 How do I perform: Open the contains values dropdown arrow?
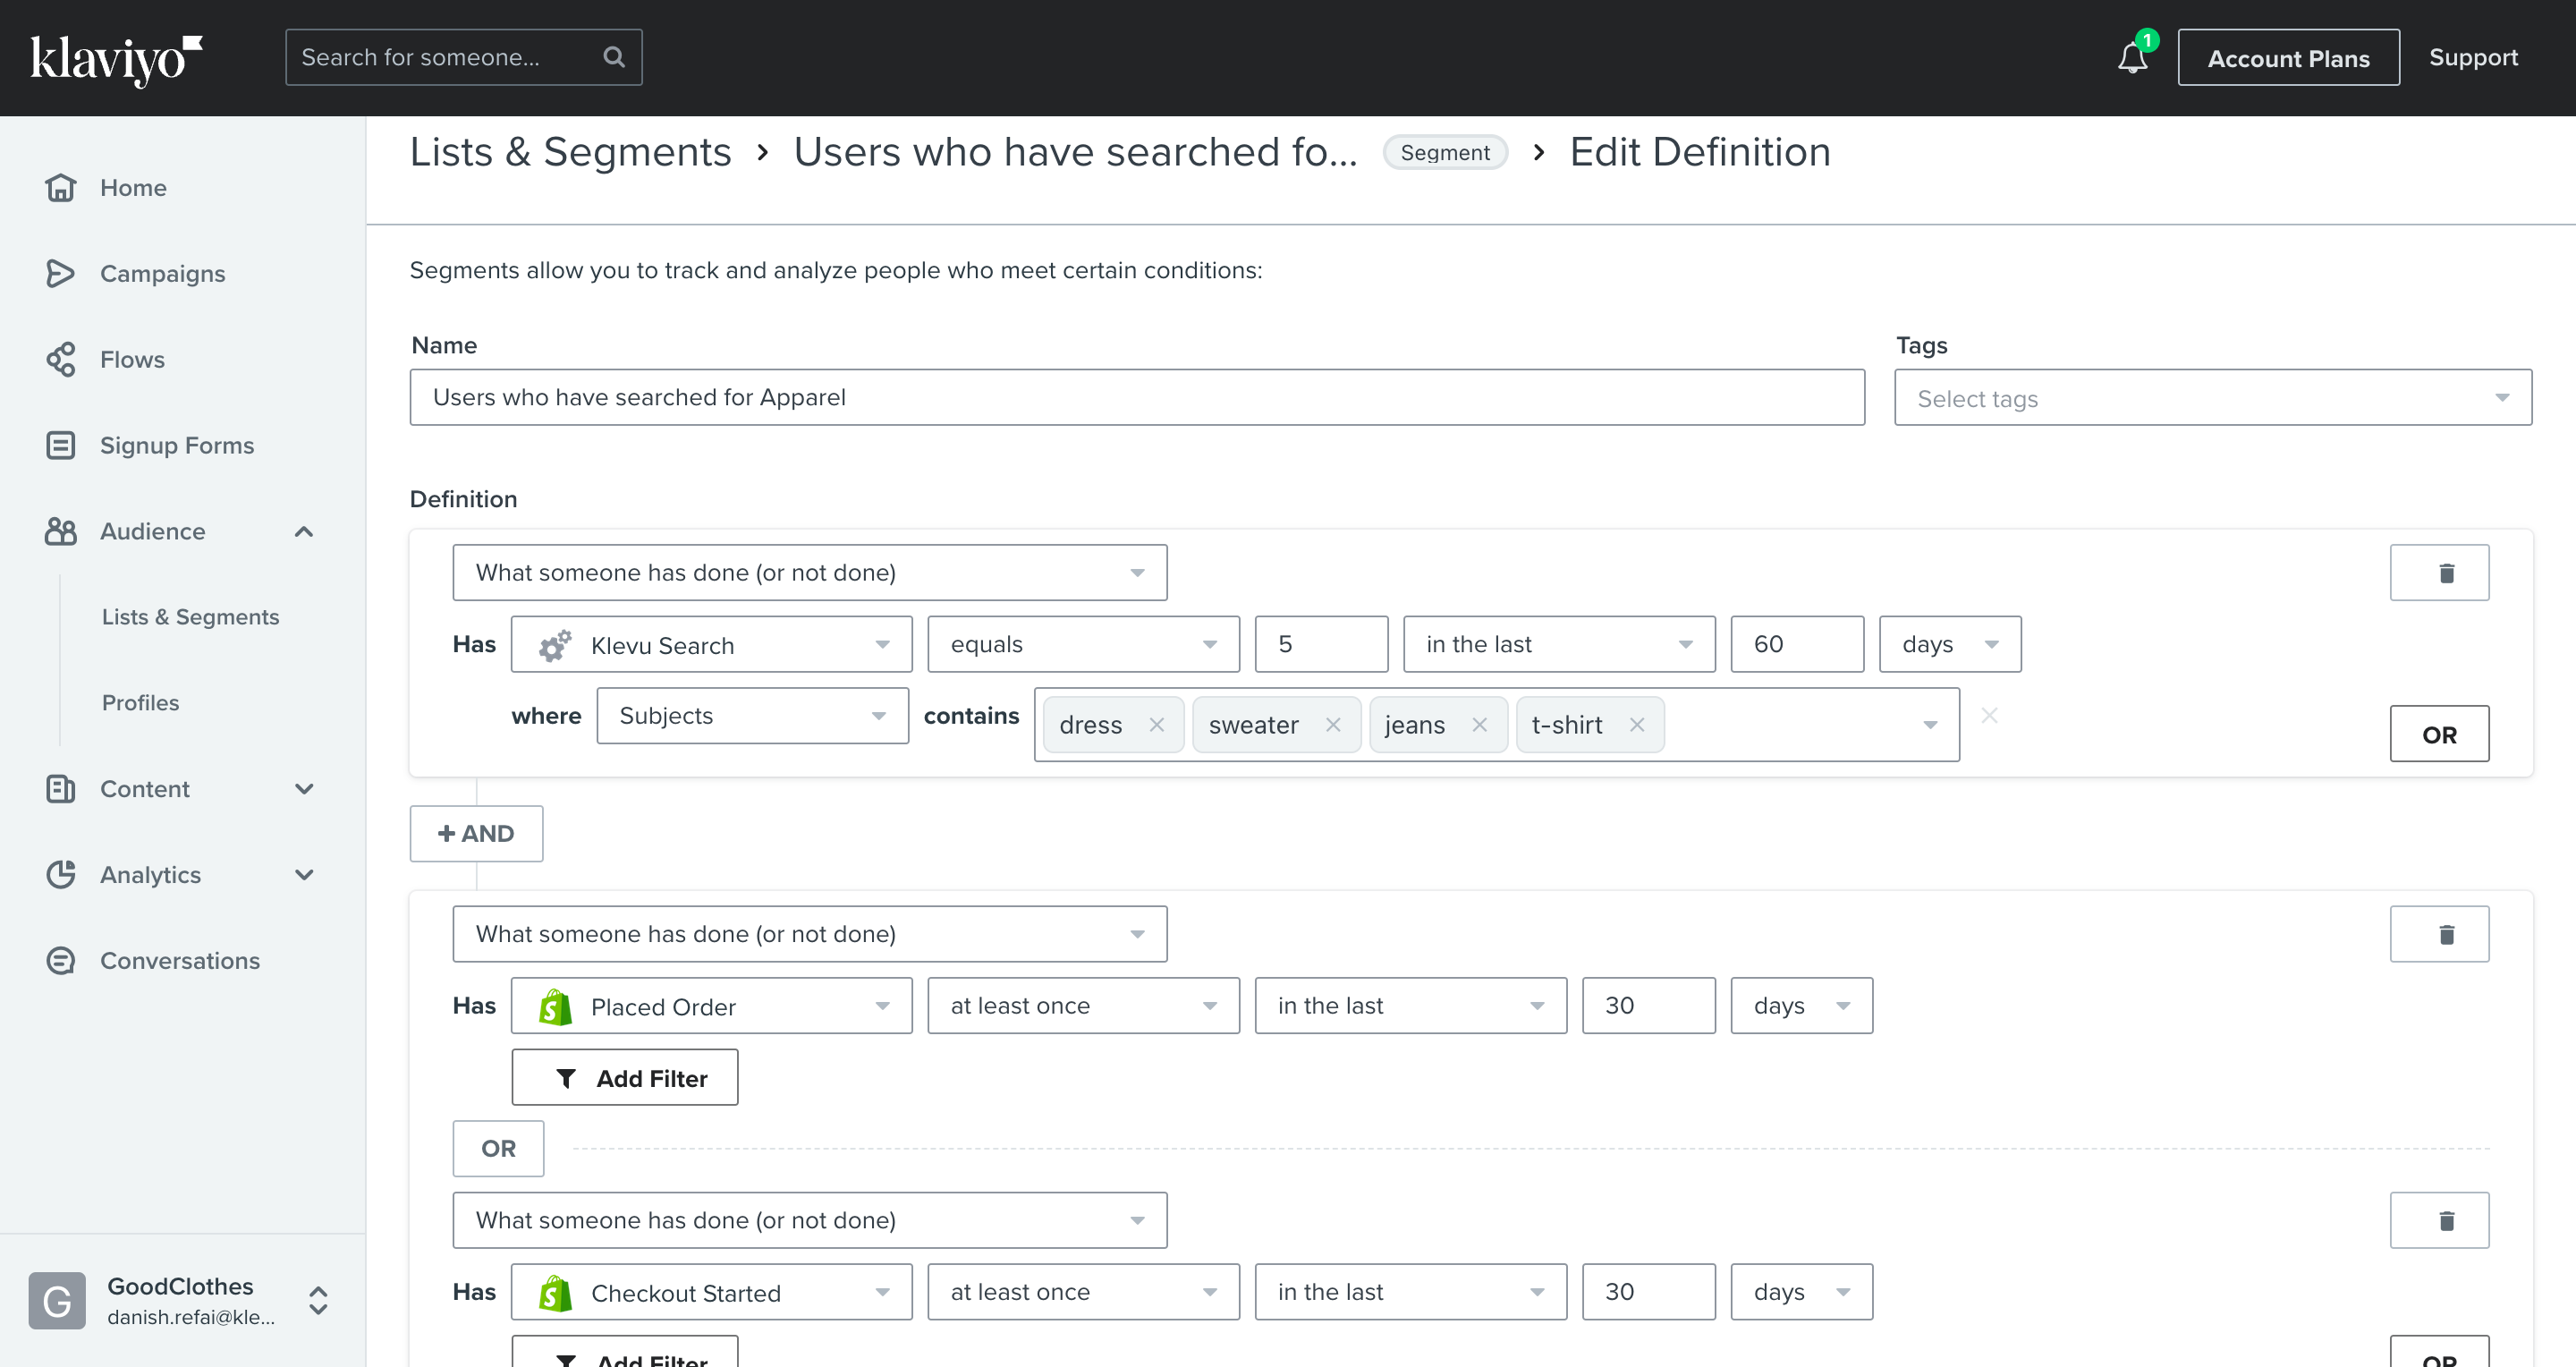click(1930, 725)
